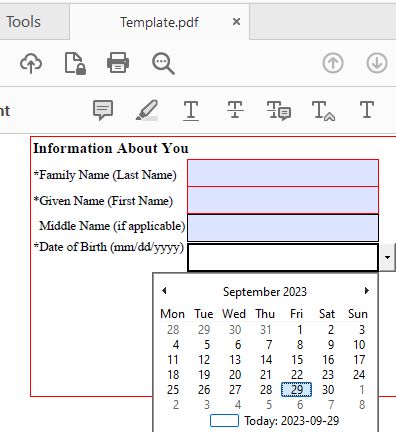Select the underline text tool
Screen dimensions: 396x432
click(191, 111)
